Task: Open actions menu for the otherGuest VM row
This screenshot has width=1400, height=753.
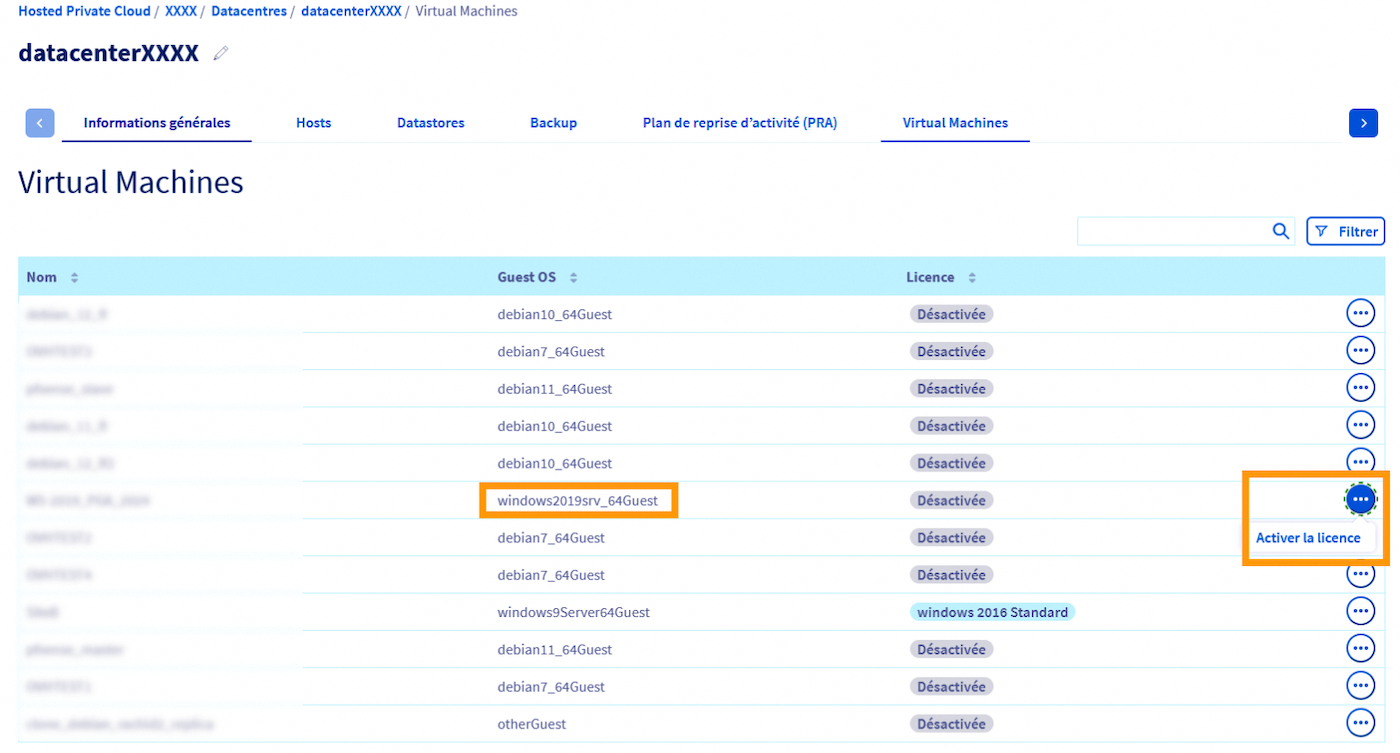Action: [1360, 722]
